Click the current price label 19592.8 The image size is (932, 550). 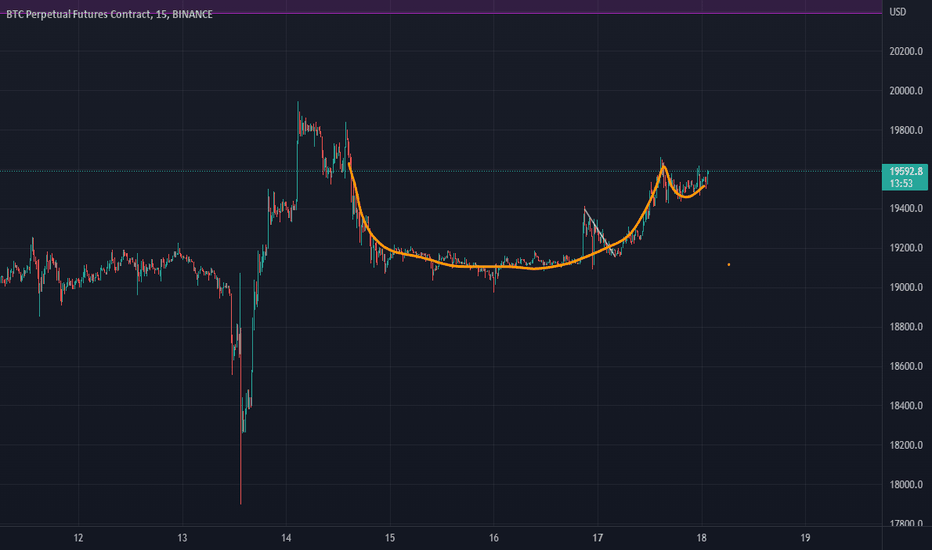click(906, 171)
